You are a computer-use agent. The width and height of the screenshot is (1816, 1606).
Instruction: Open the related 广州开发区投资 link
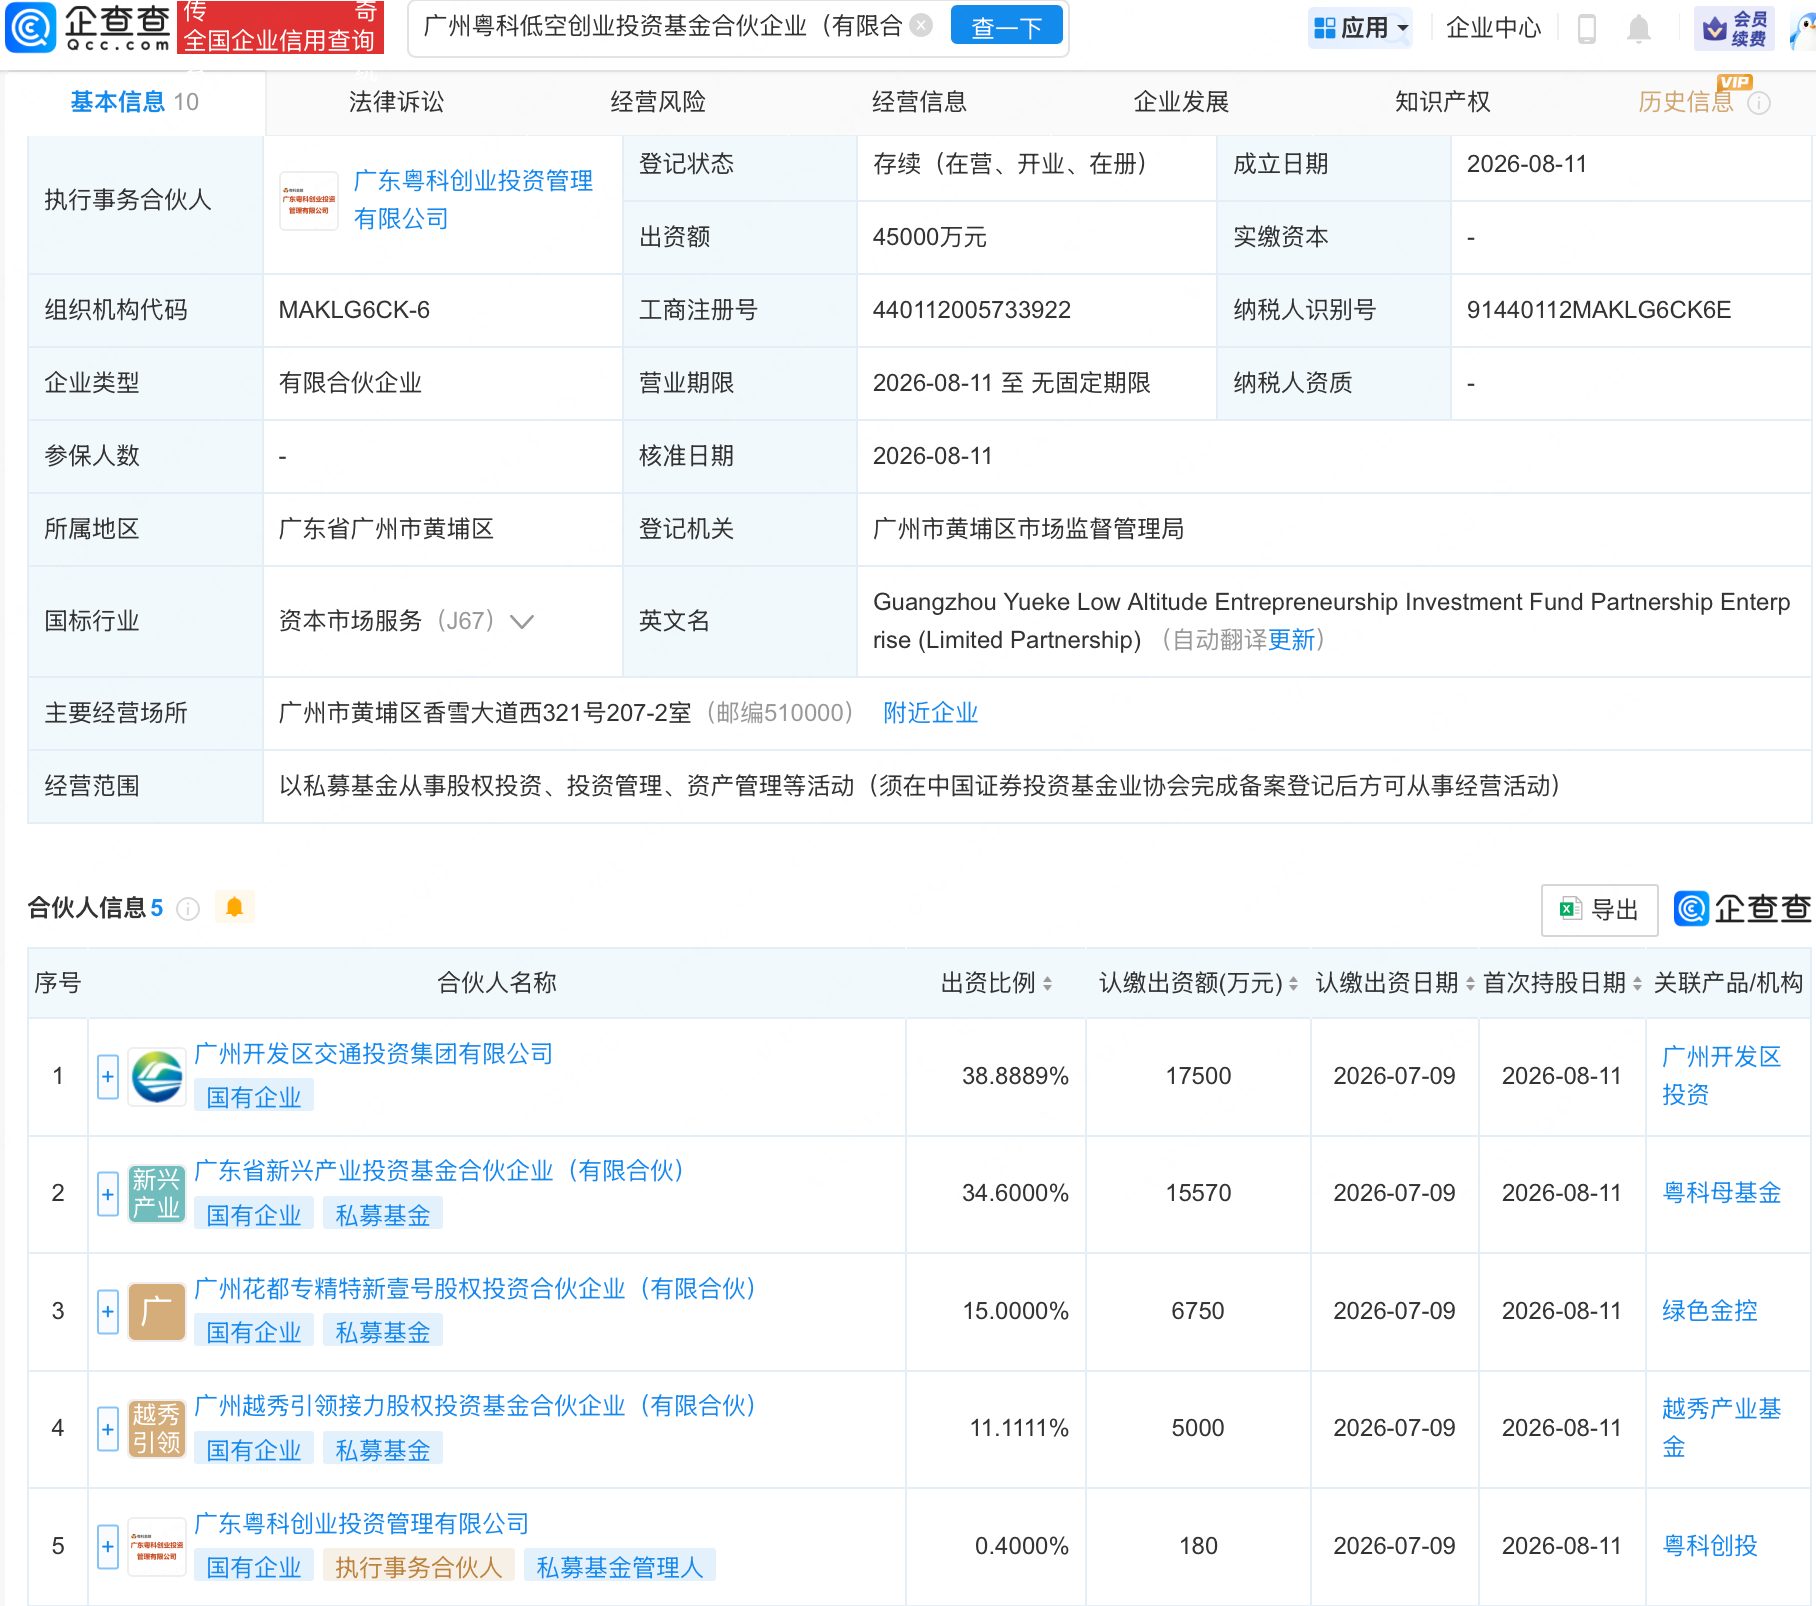coord(1721,1076)
